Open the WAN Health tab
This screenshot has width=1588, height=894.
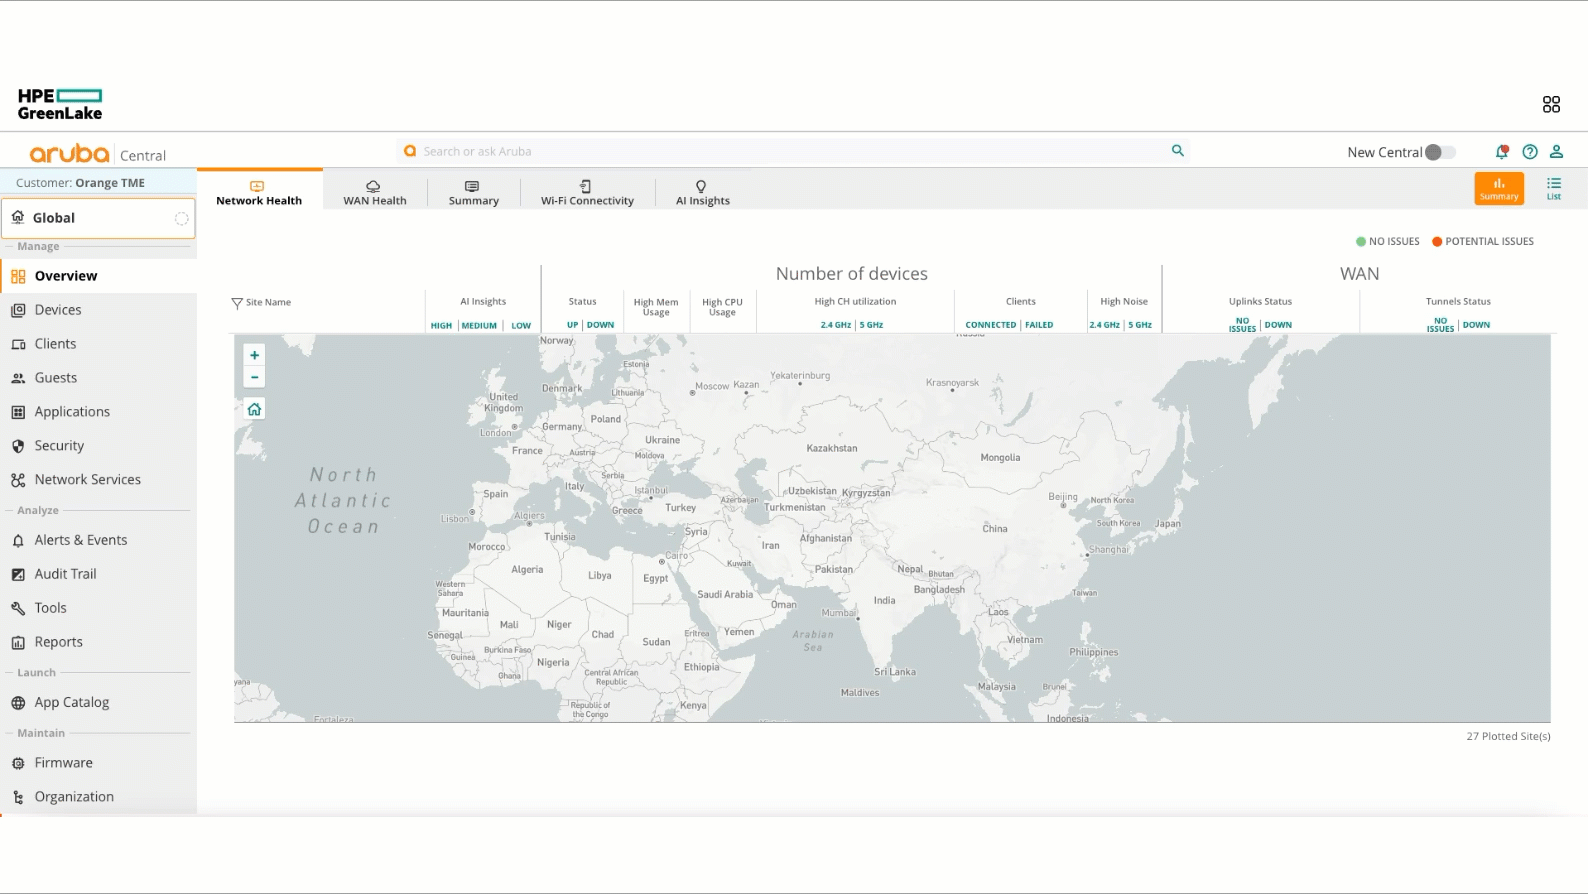pos(375,193)
